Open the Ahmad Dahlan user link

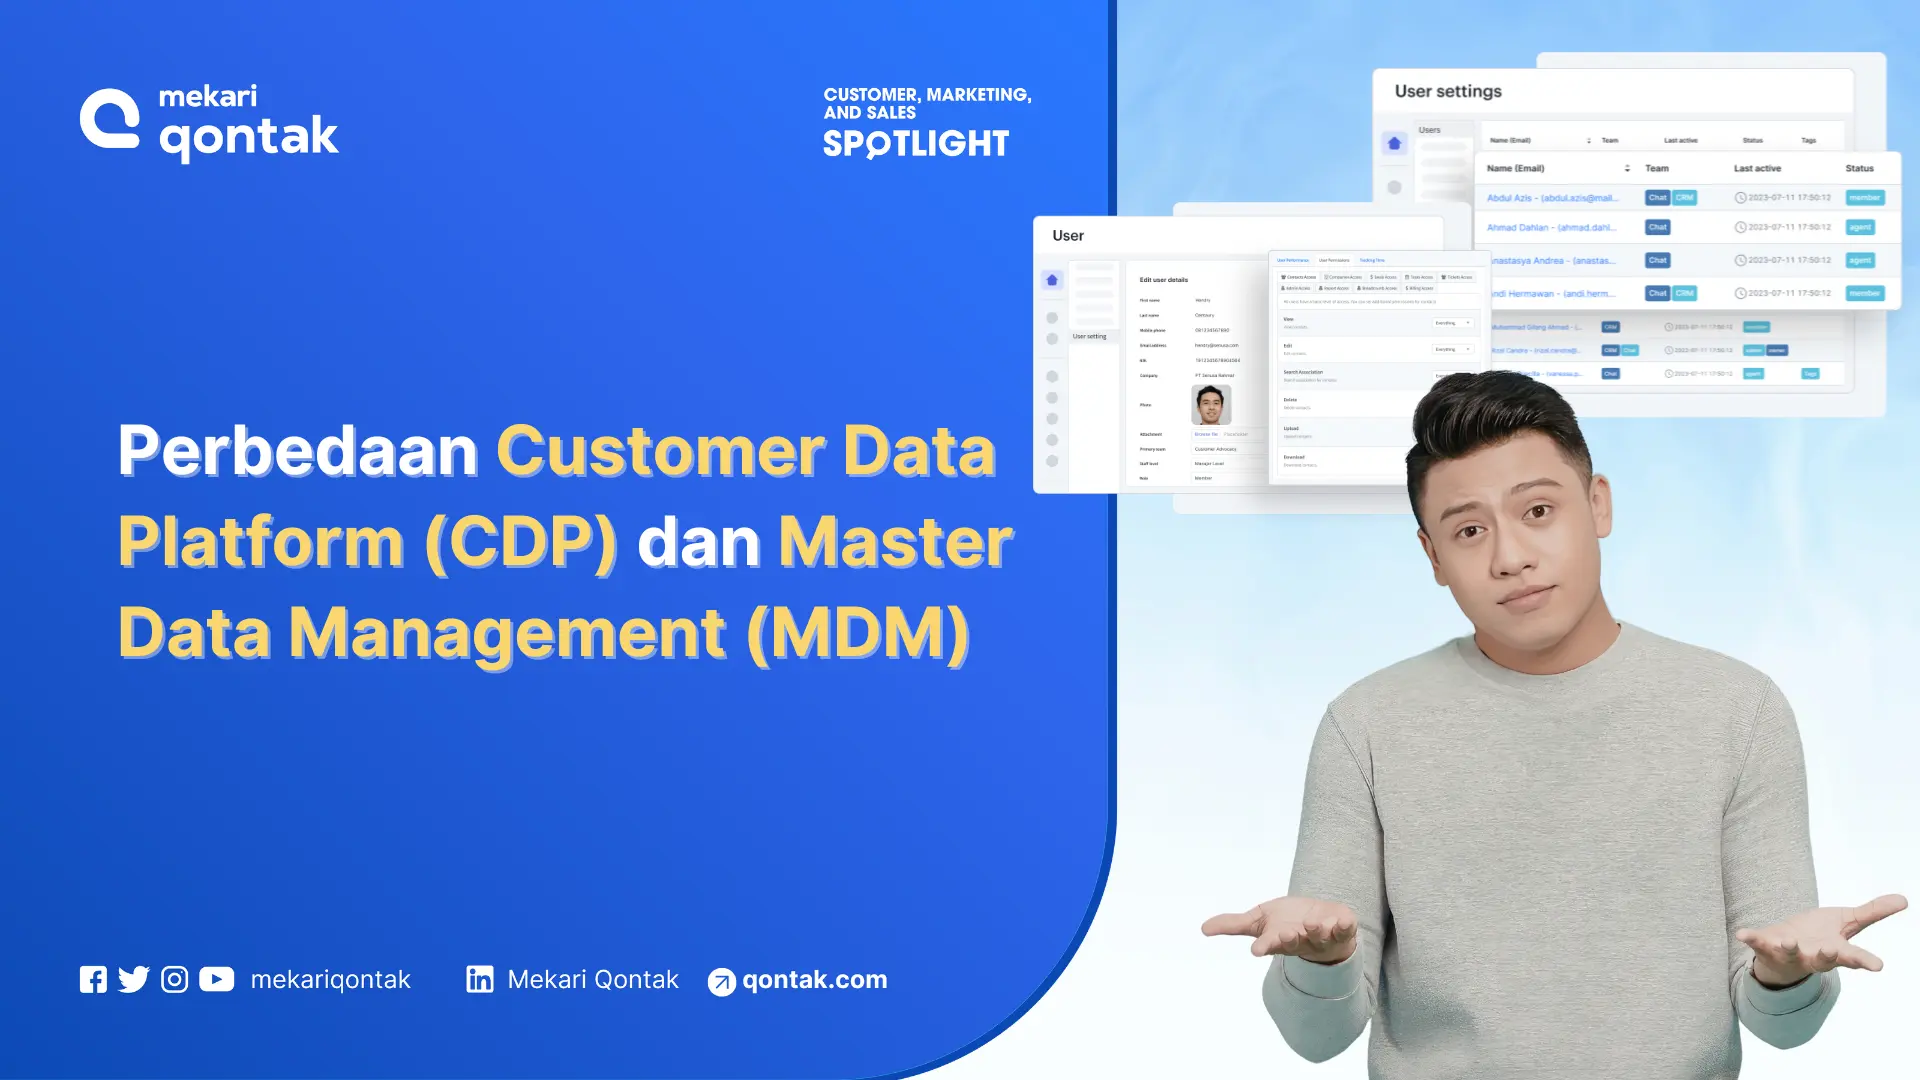click(1551, 227)
